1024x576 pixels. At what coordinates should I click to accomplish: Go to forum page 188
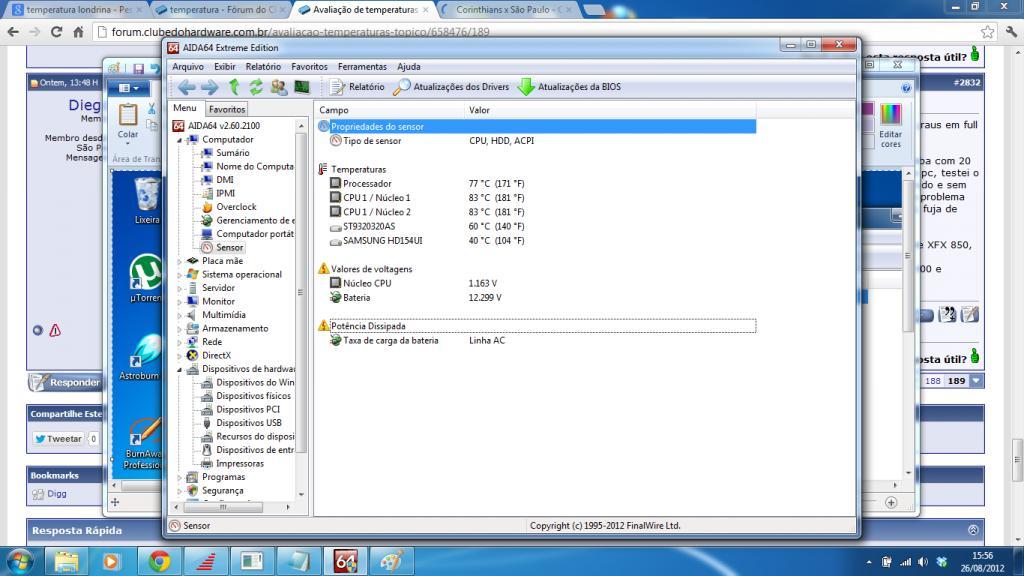pyautogui.click(x=933, y=381)
